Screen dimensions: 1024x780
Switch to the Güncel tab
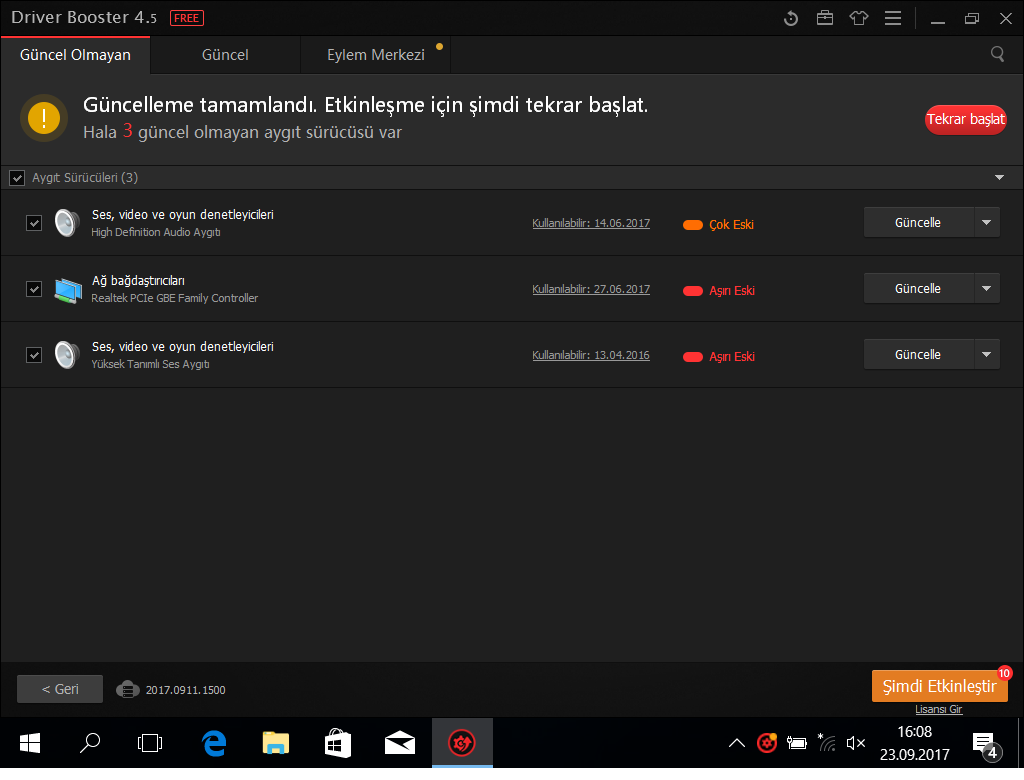point(225,55)
